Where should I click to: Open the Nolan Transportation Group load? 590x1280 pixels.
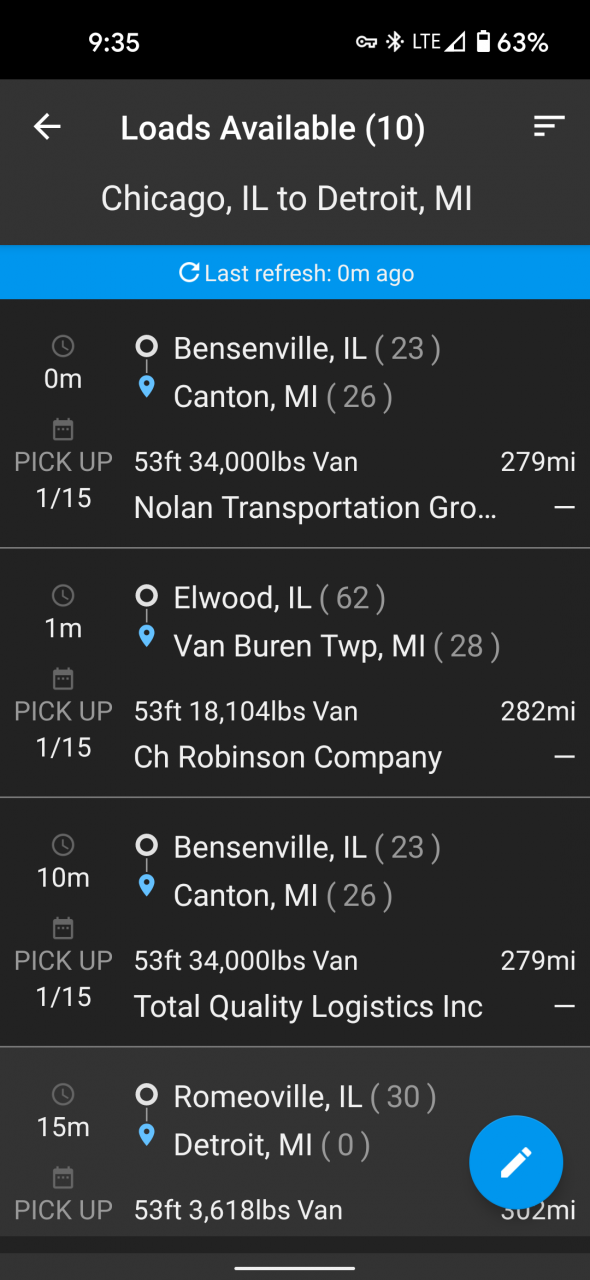295,423
